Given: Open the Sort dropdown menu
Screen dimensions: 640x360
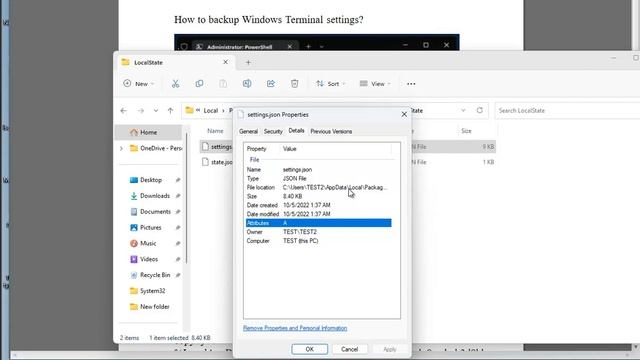Looking at the screenshot, I should 331,84.
